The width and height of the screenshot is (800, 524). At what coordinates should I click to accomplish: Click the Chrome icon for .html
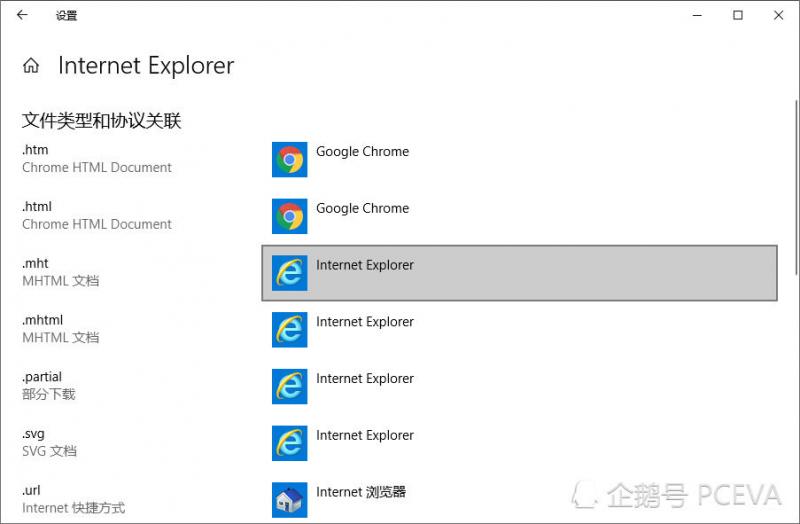[290, 216]
